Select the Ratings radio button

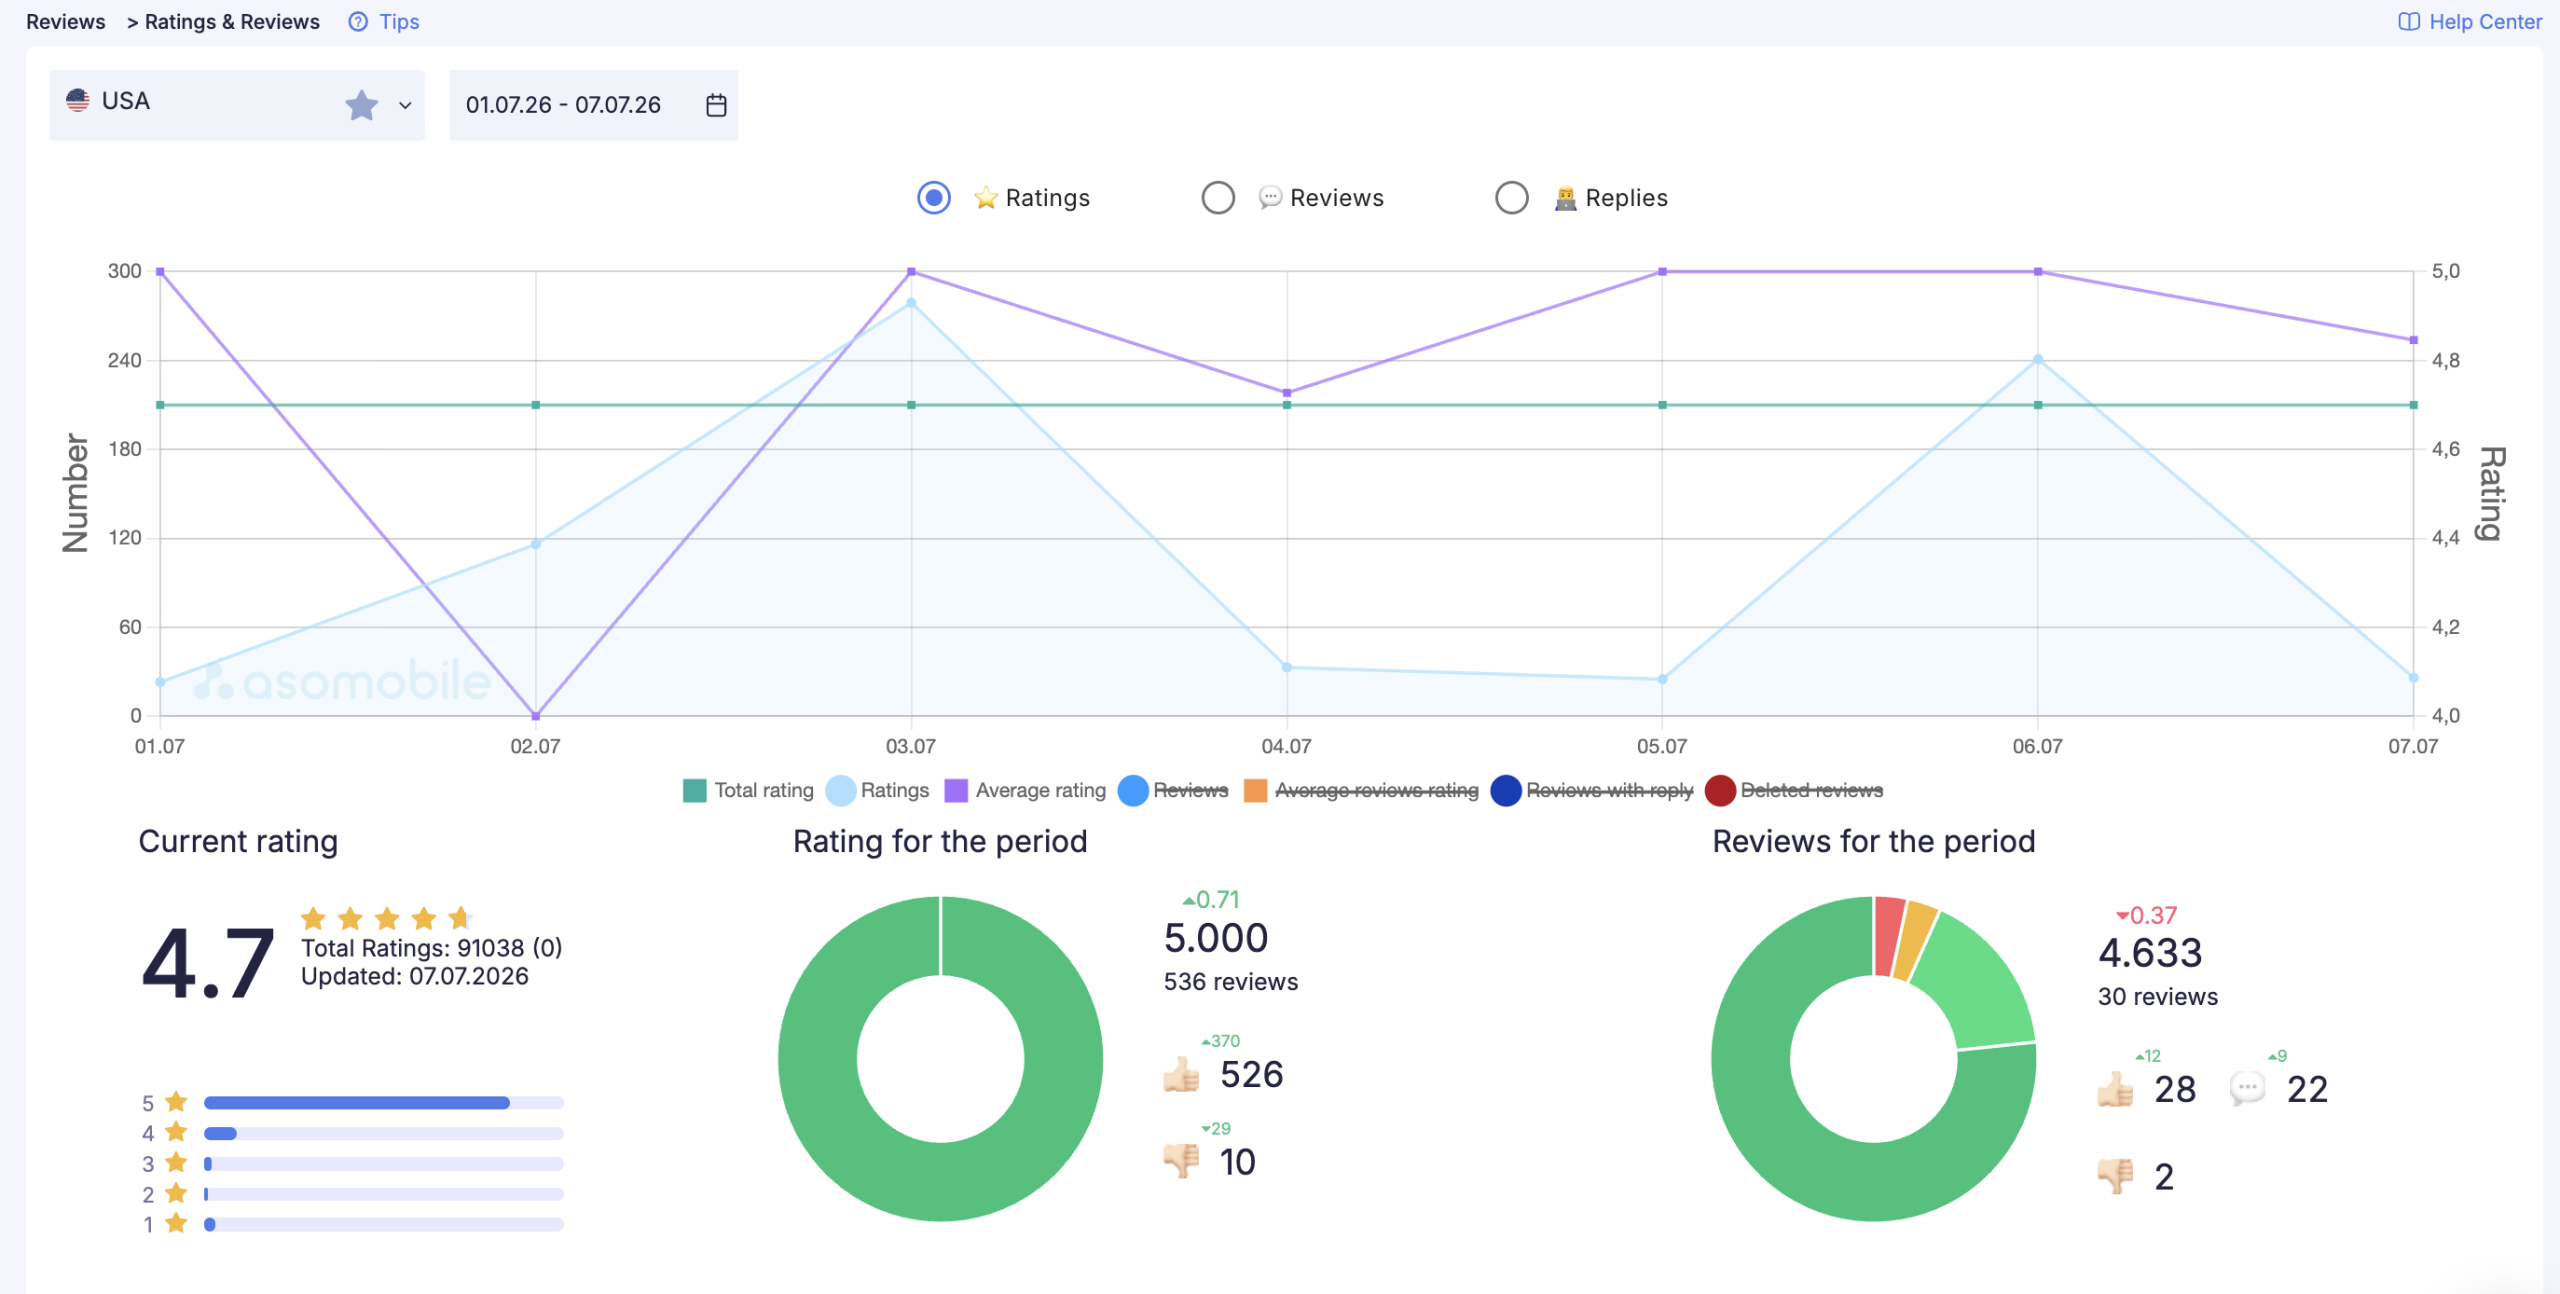[x=934, y=198]
